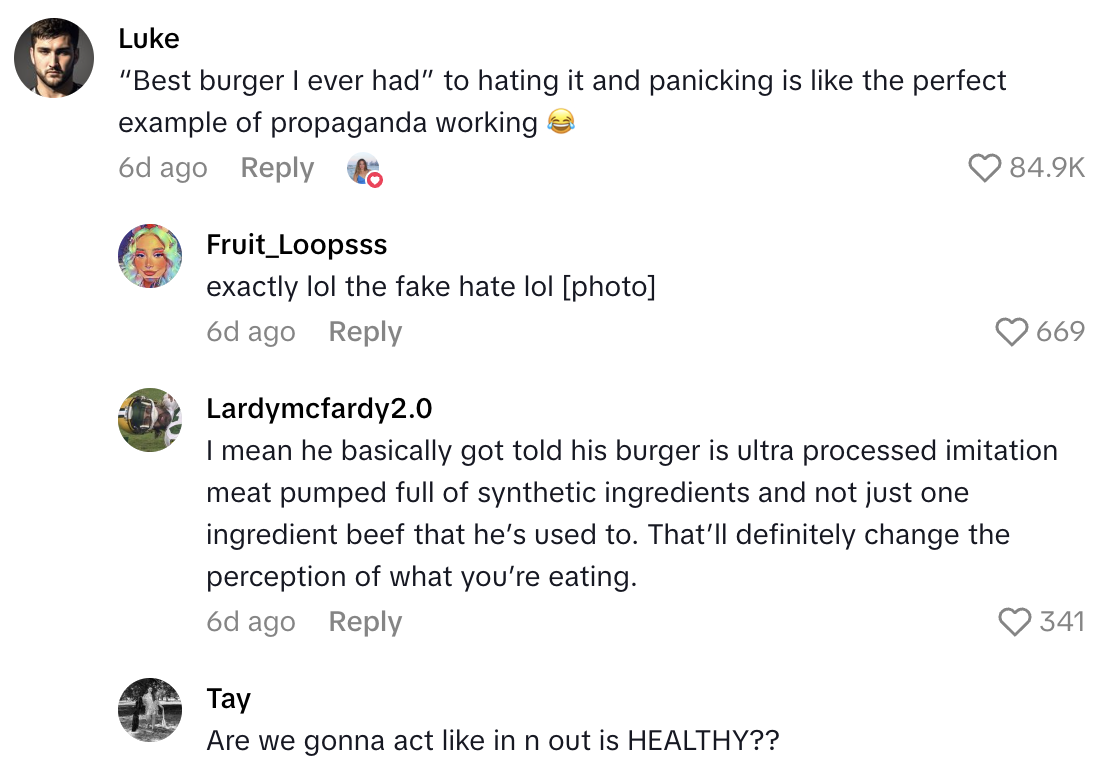
Task: Expand Fruit_Loopsss's reply thread
Action: click(x=365, y=331)
